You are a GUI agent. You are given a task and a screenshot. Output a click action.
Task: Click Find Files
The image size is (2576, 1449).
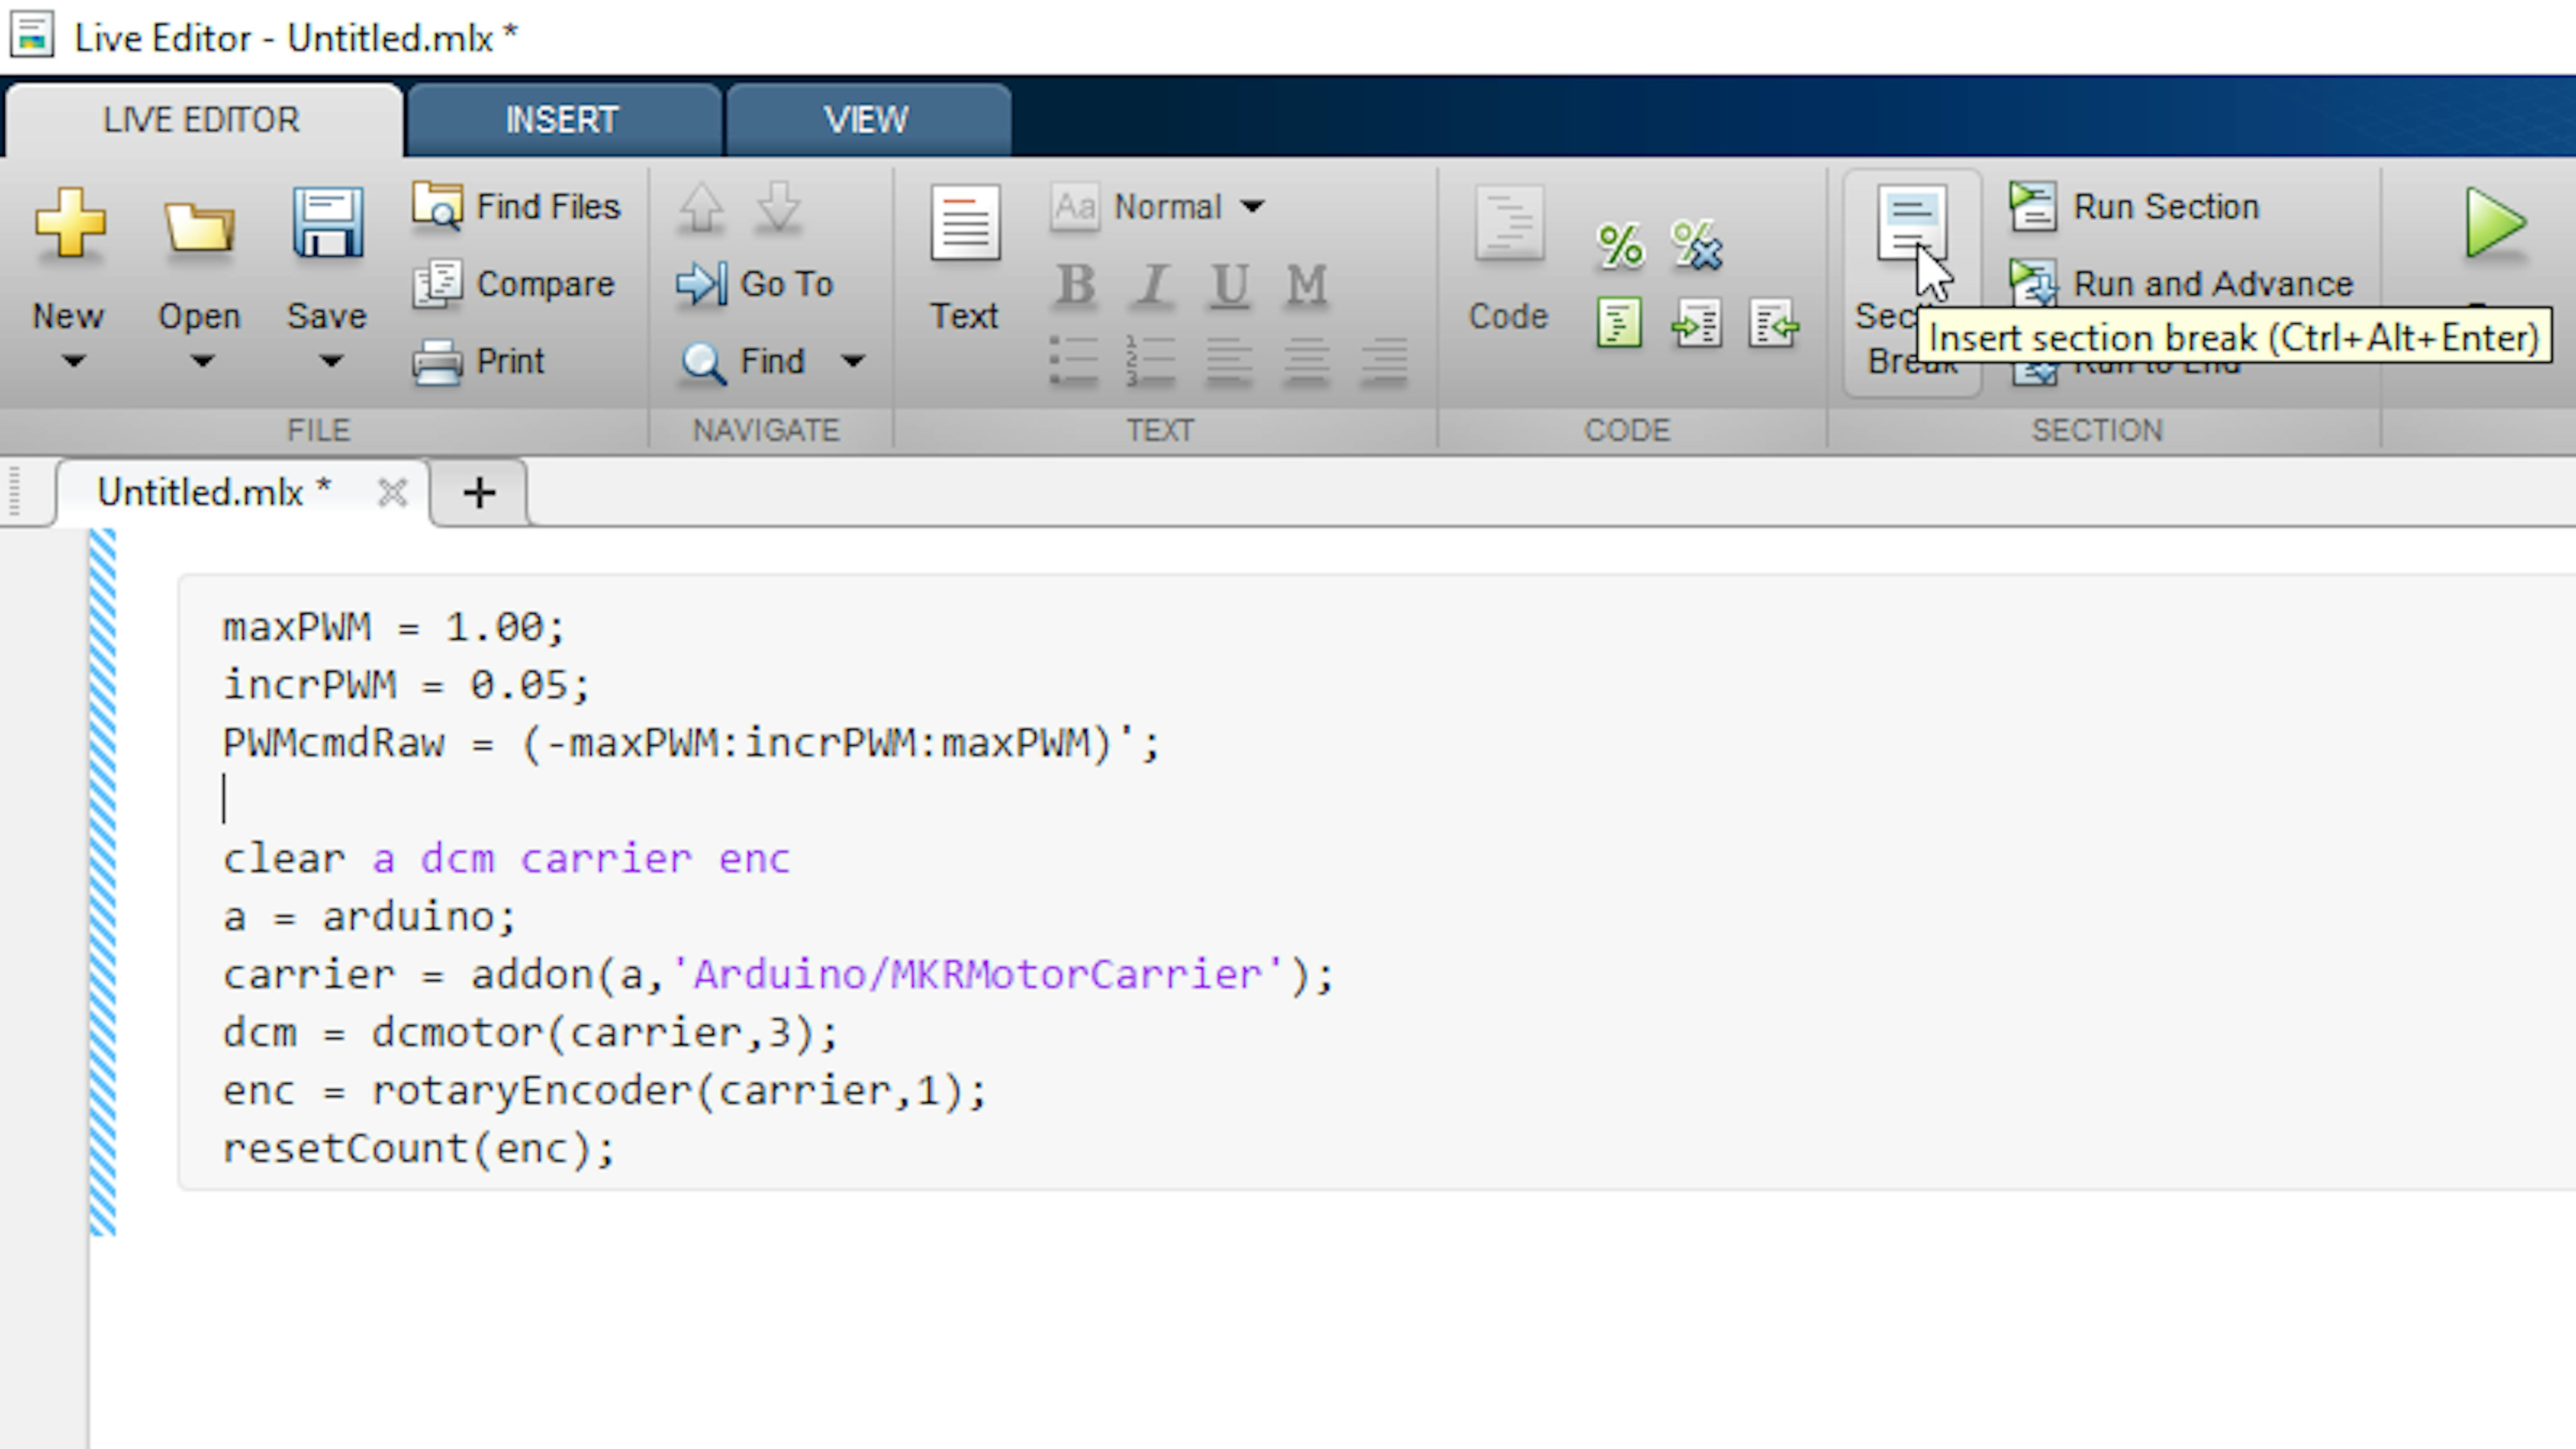point(517,207)
